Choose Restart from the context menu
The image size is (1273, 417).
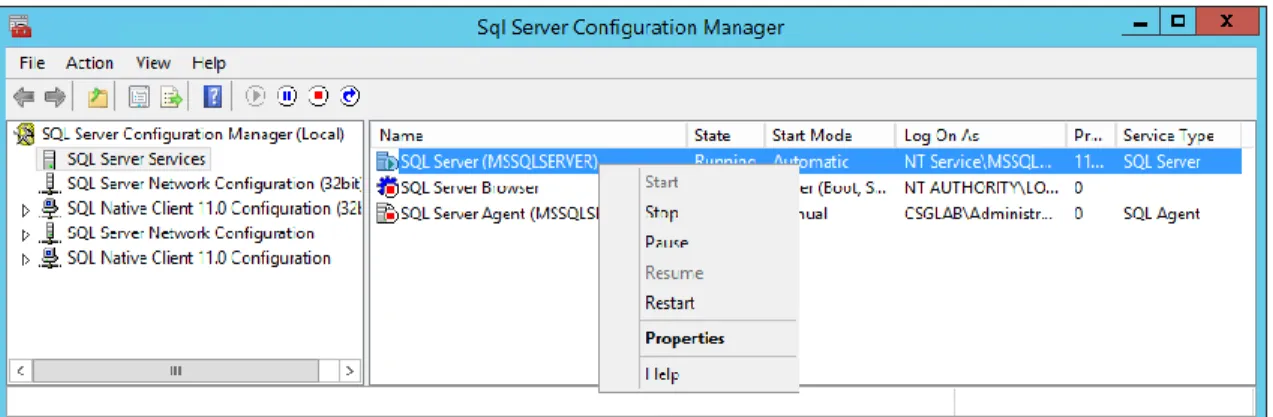pyautogui.click(x=670, y=302)
